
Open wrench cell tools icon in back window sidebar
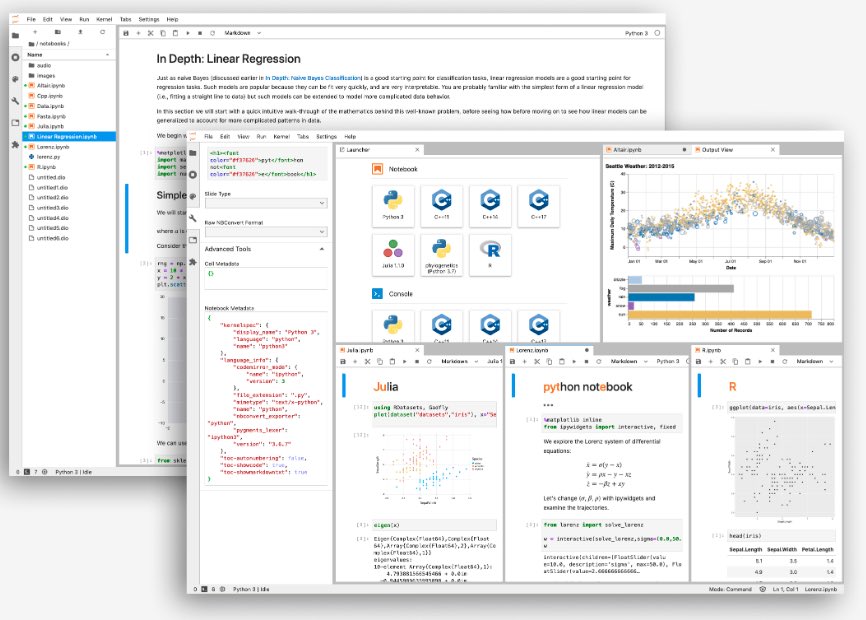point(15,101)
